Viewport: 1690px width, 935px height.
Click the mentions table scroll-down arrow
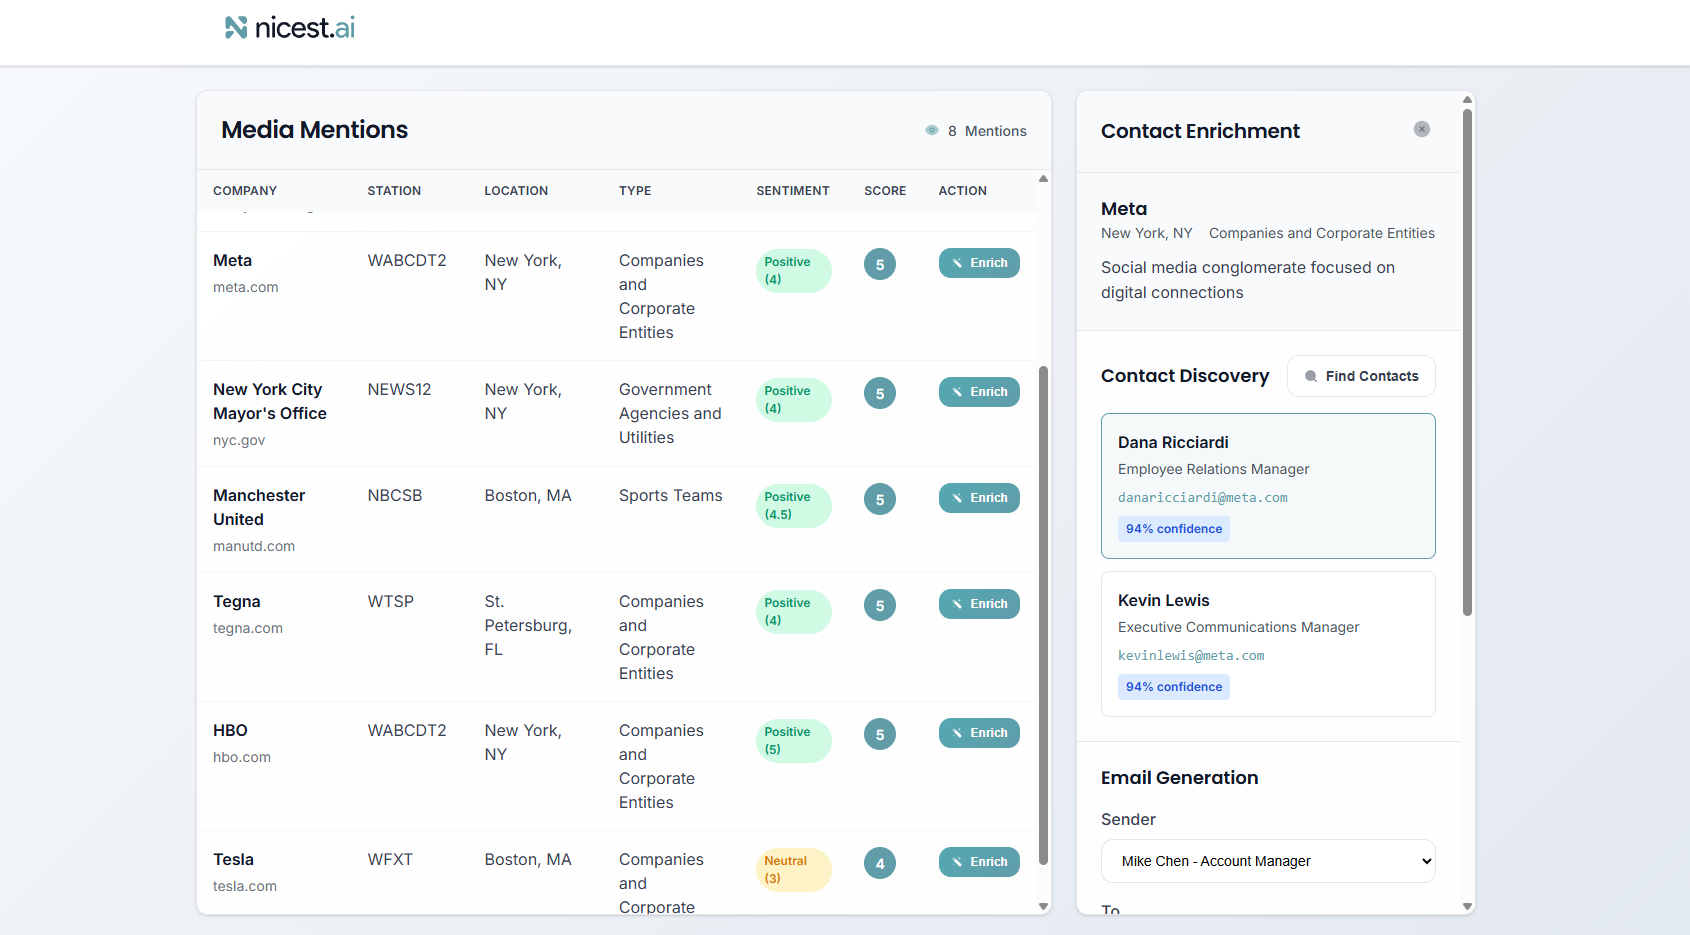click(x=1043, y=907)
